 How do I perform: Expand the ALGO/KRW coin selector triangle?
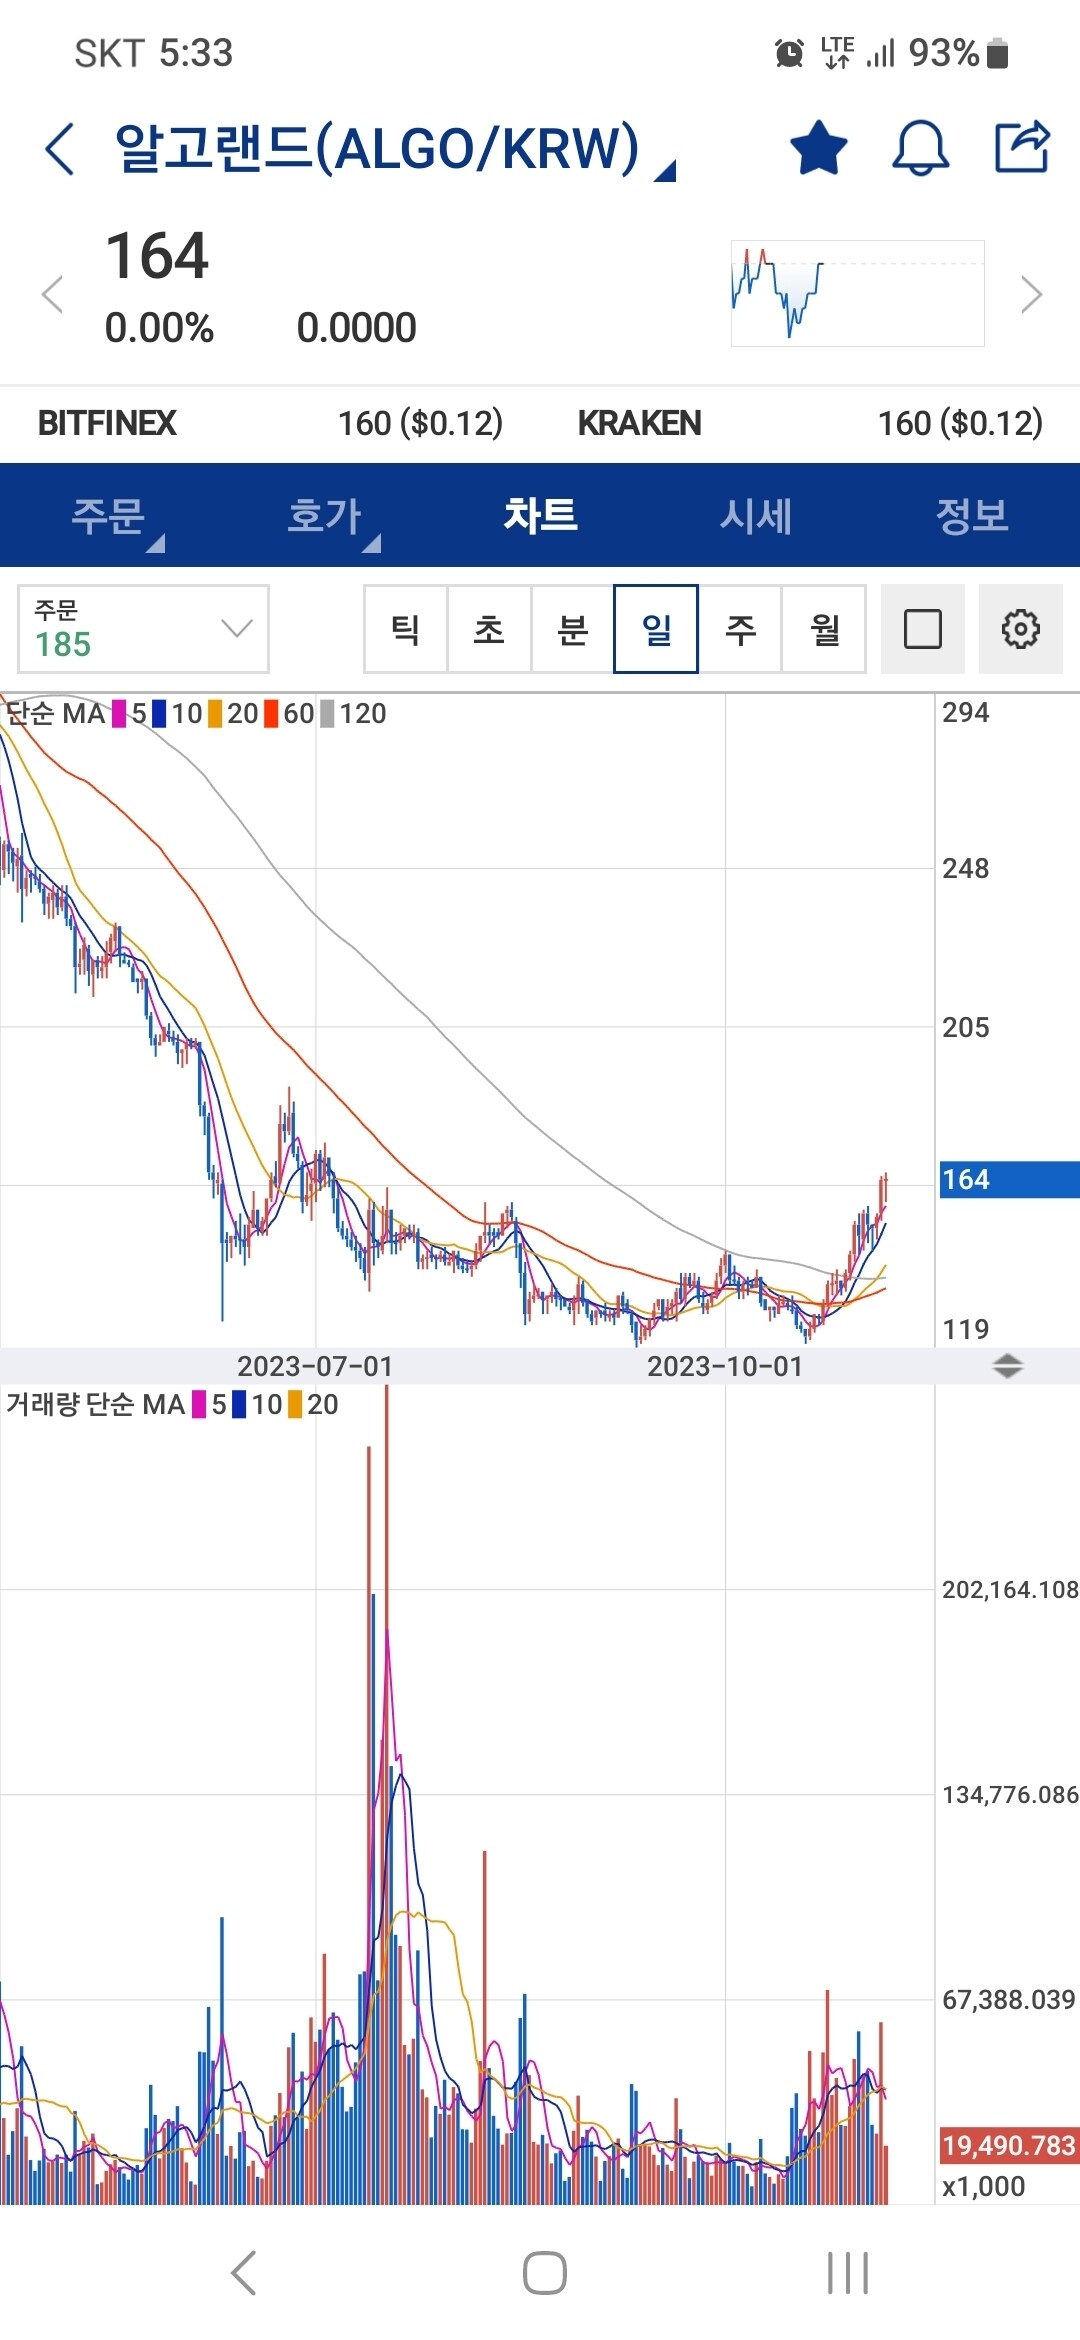click(x=665, y=171)
